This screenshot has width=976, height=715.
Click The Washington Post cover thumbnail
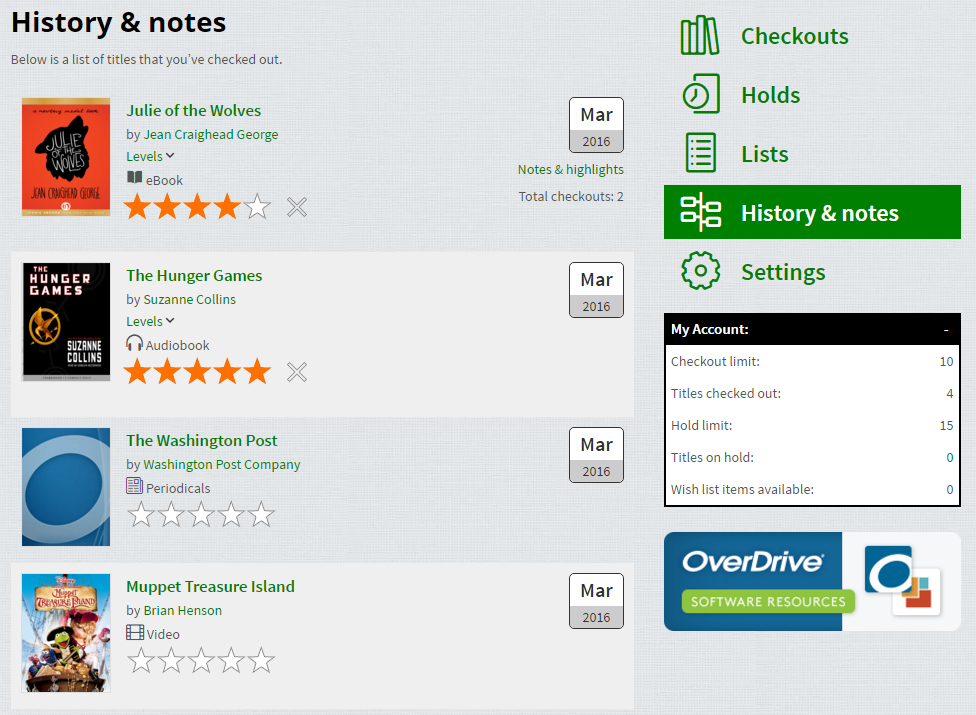coord(66,487)
